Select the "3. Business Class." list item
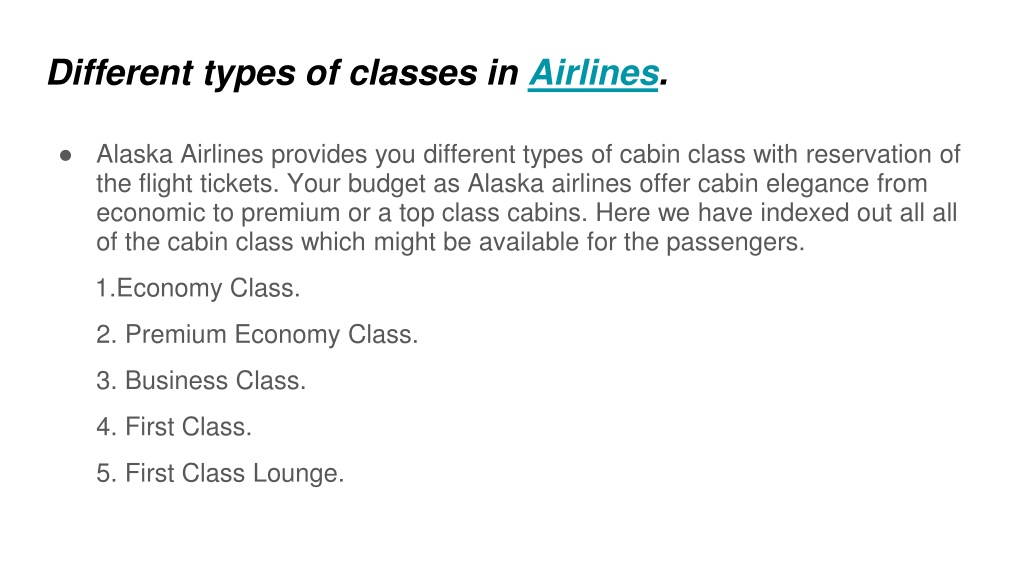This screenshot has height=576, width=1024. pyautogui.click(x=201, y=381)
